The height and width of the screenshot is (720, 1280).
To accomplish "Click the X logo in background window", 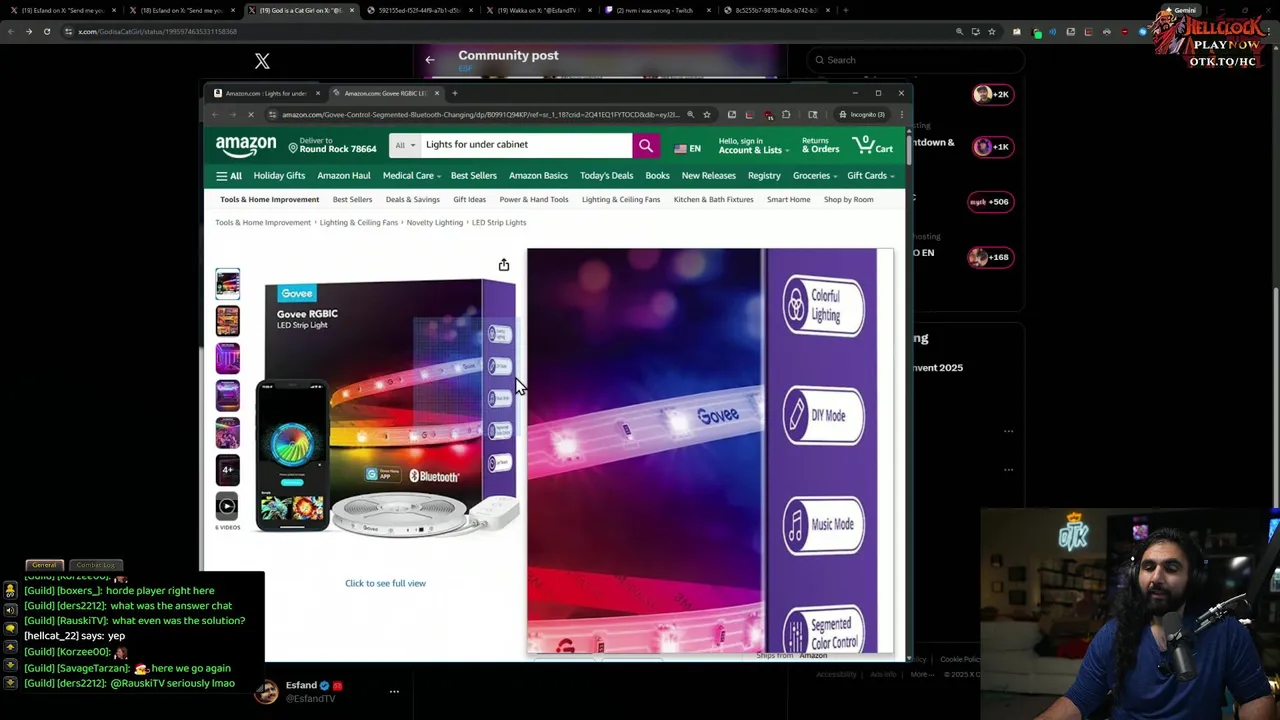I will click(262, 62).
